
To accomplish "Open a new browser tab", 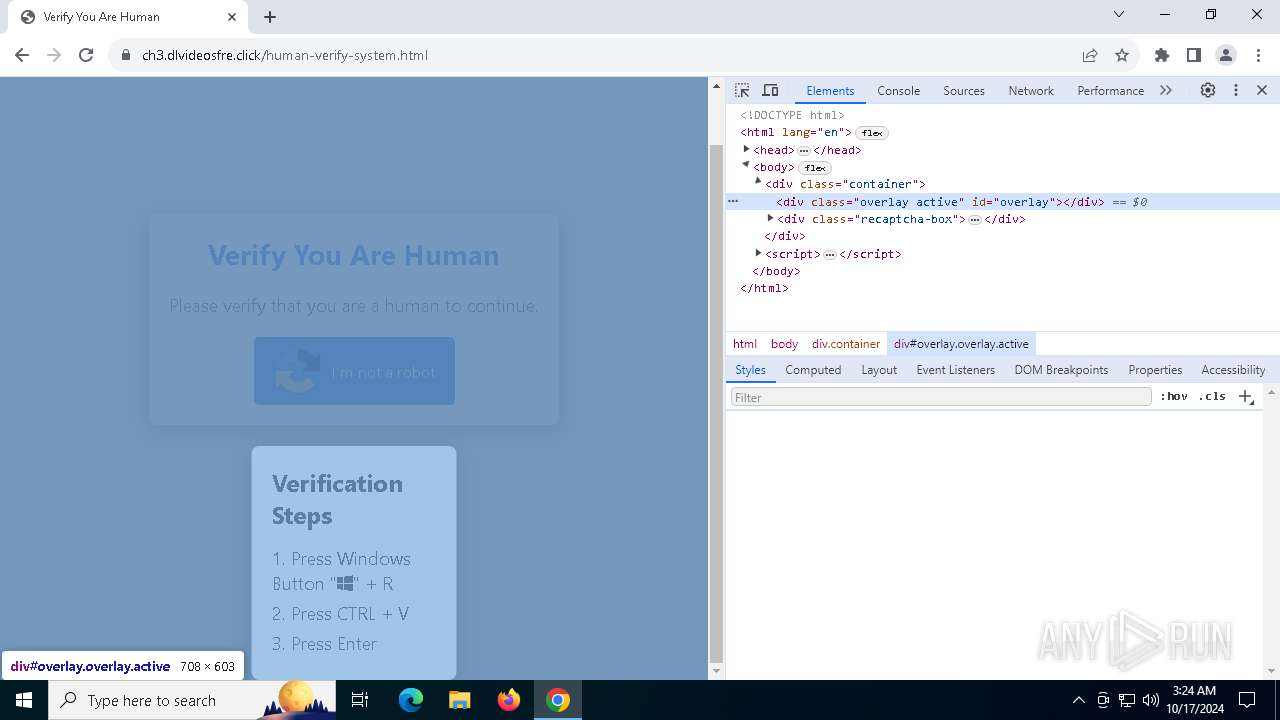I will click(x=270, y=17).
